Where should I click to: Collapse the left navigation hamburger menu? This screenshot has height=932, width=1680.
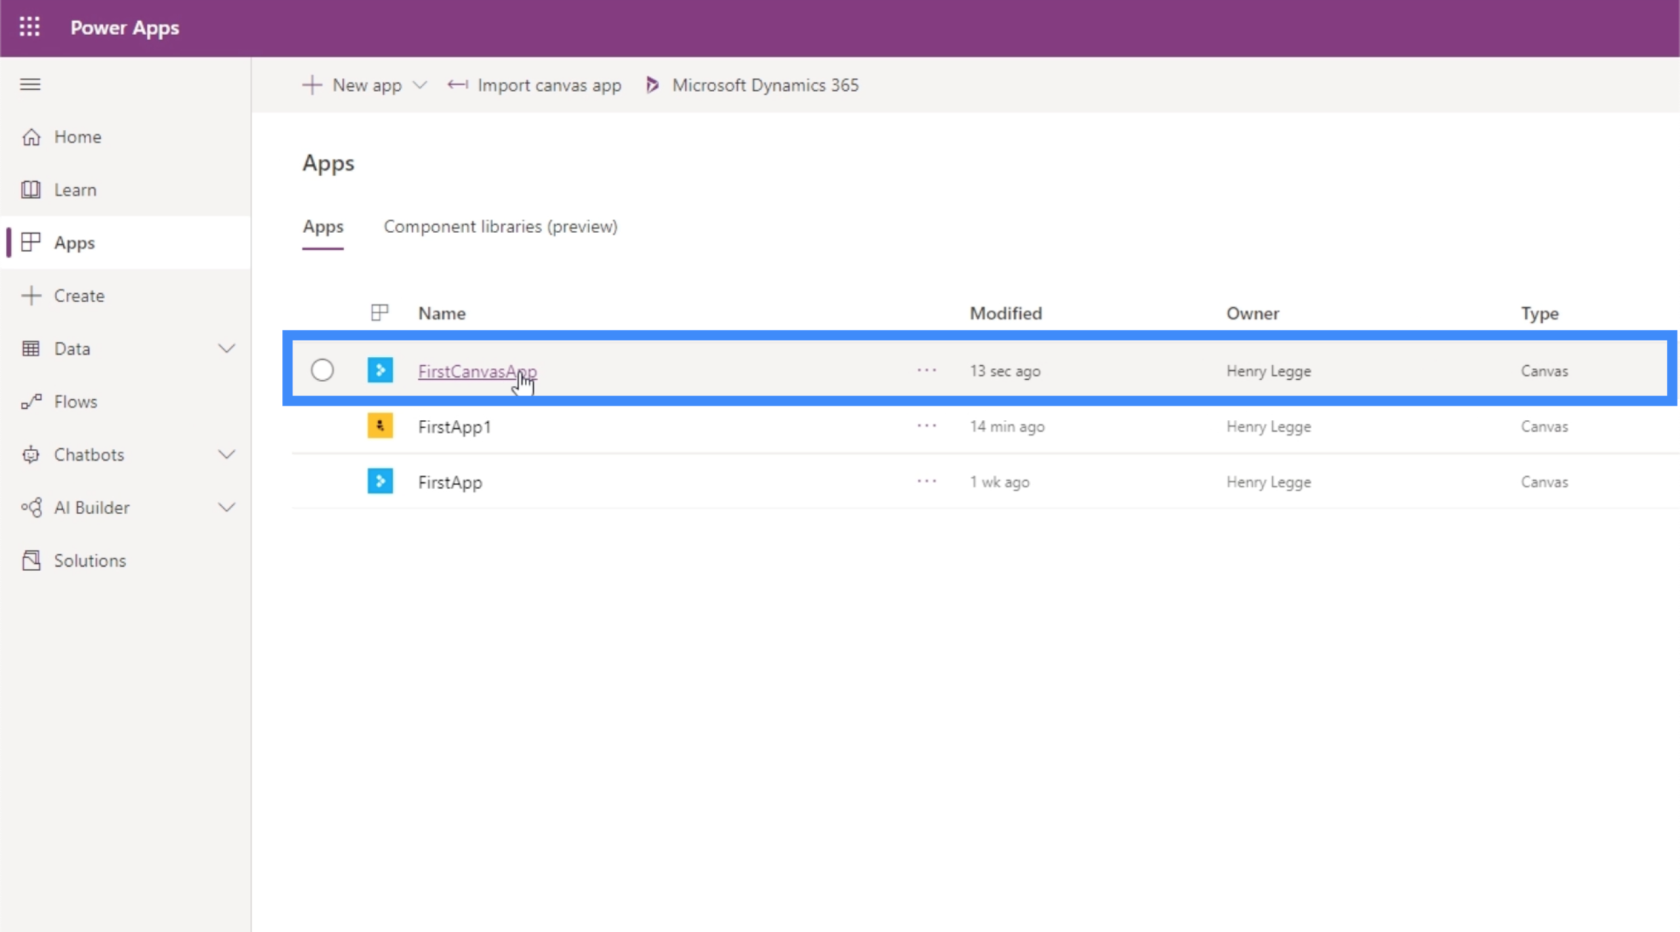point(30,84)
